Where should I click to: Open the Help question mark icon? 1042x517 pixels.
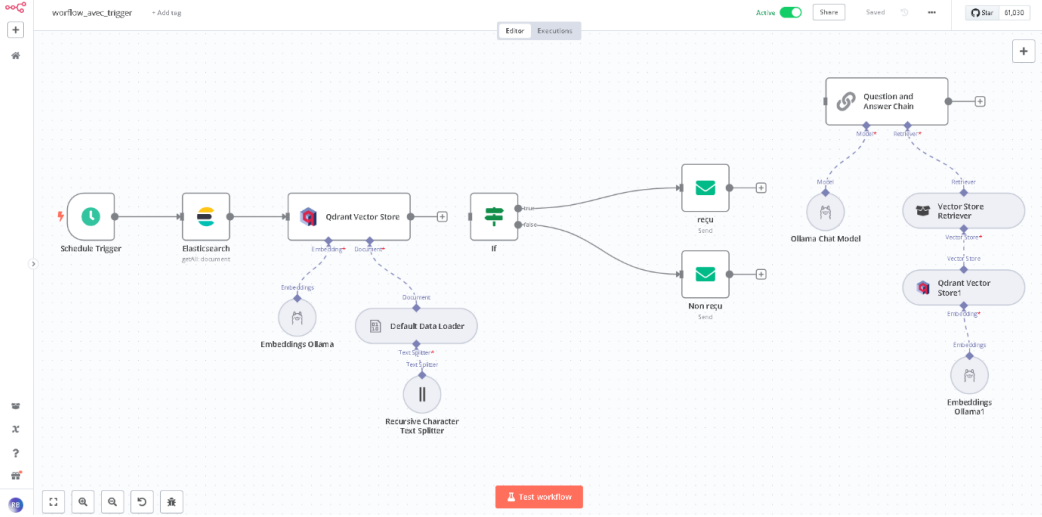(16, 453)
